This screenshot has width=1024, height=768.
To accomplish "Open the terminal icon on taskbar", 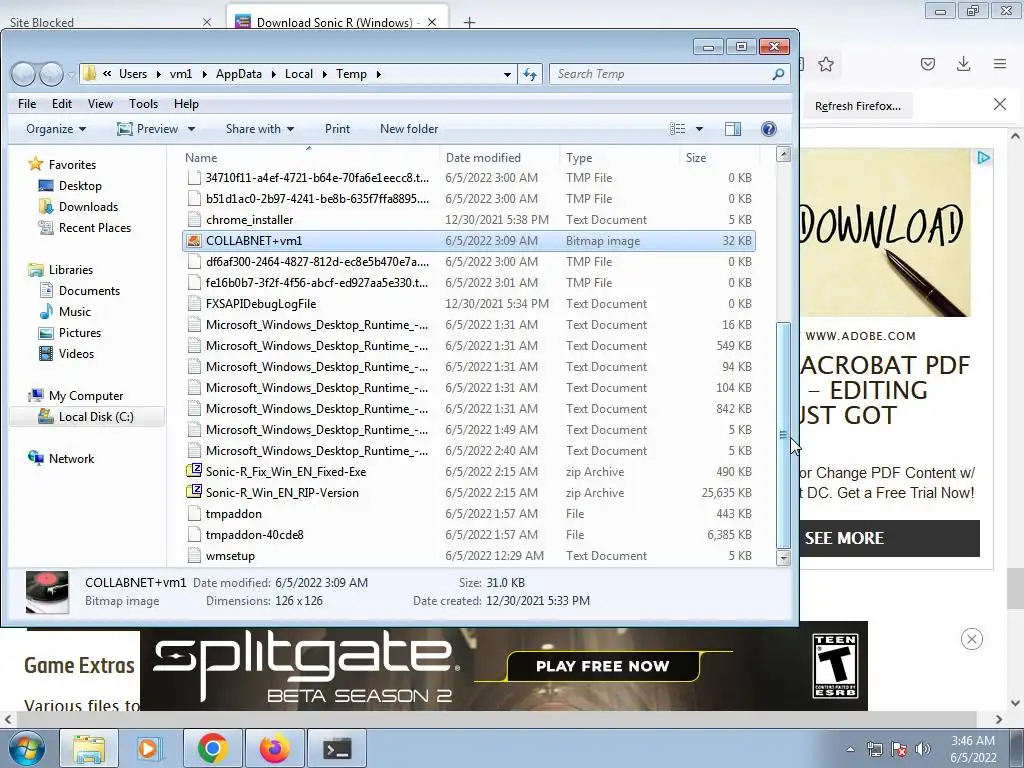I will 337,748.
